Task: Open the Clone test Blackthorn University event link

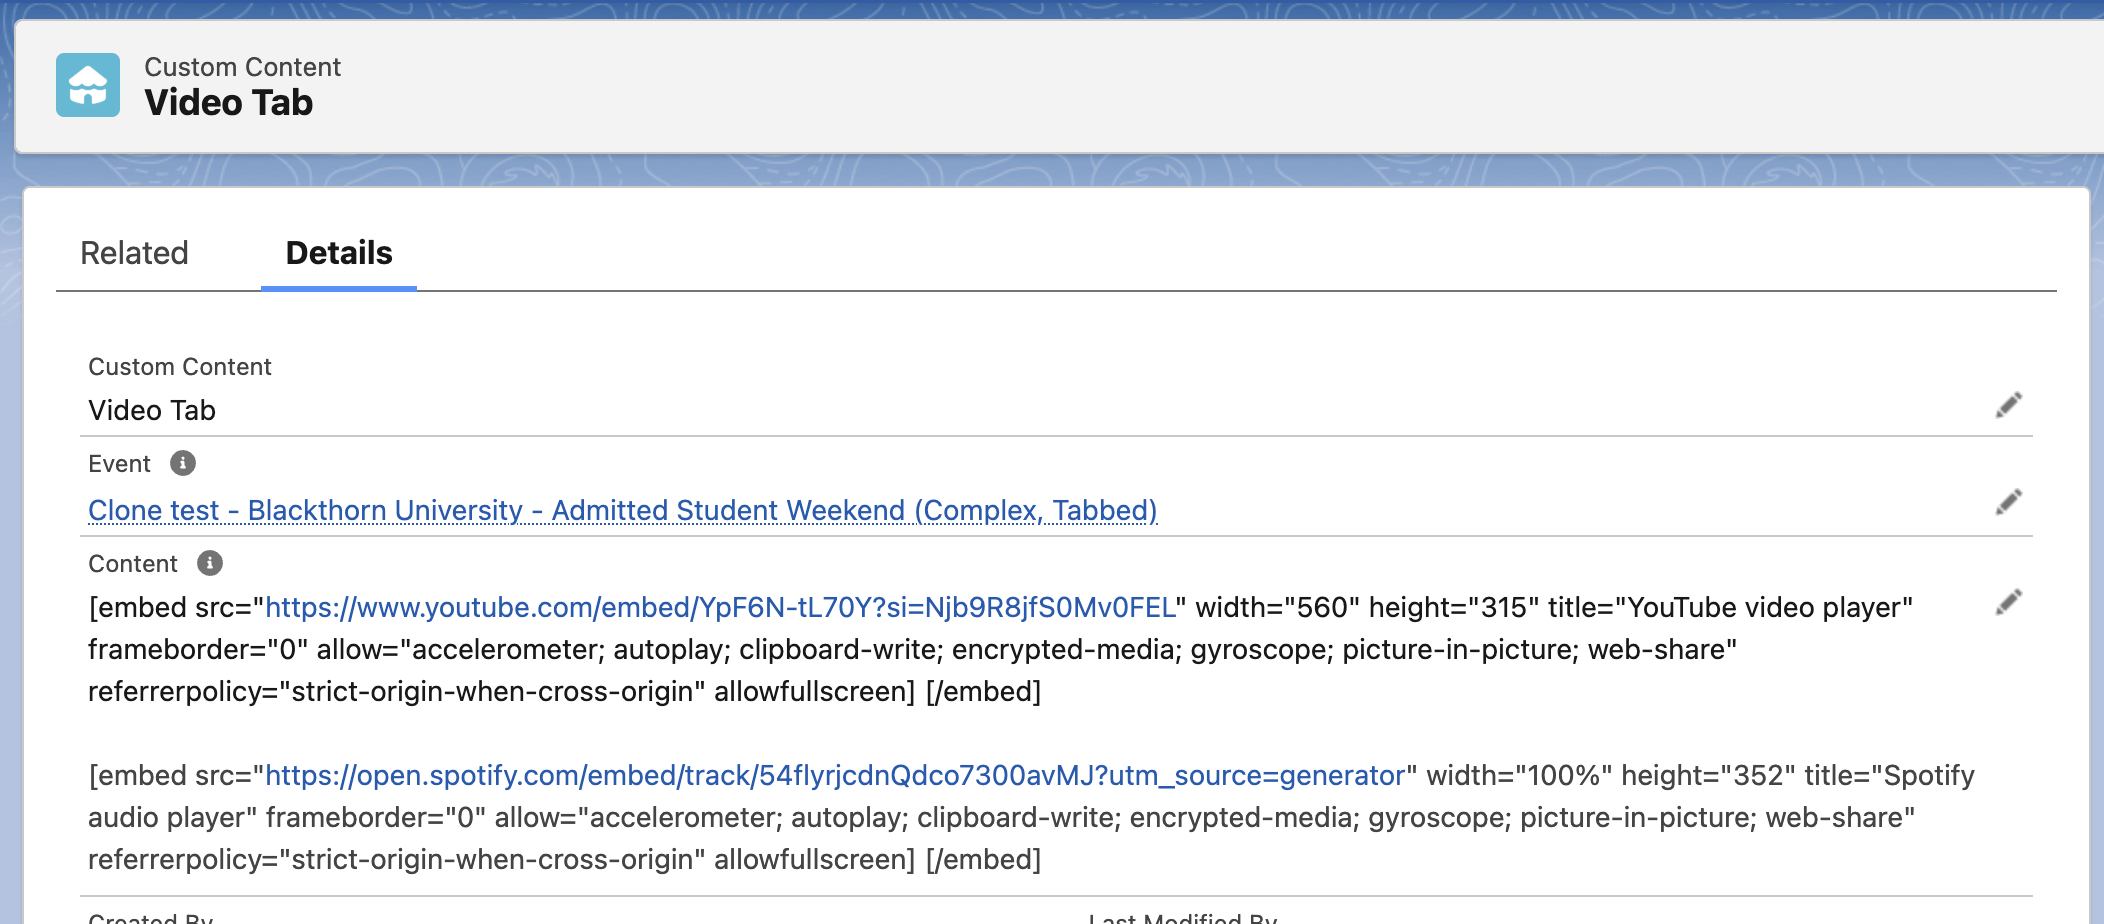Action: click(622, 510)
